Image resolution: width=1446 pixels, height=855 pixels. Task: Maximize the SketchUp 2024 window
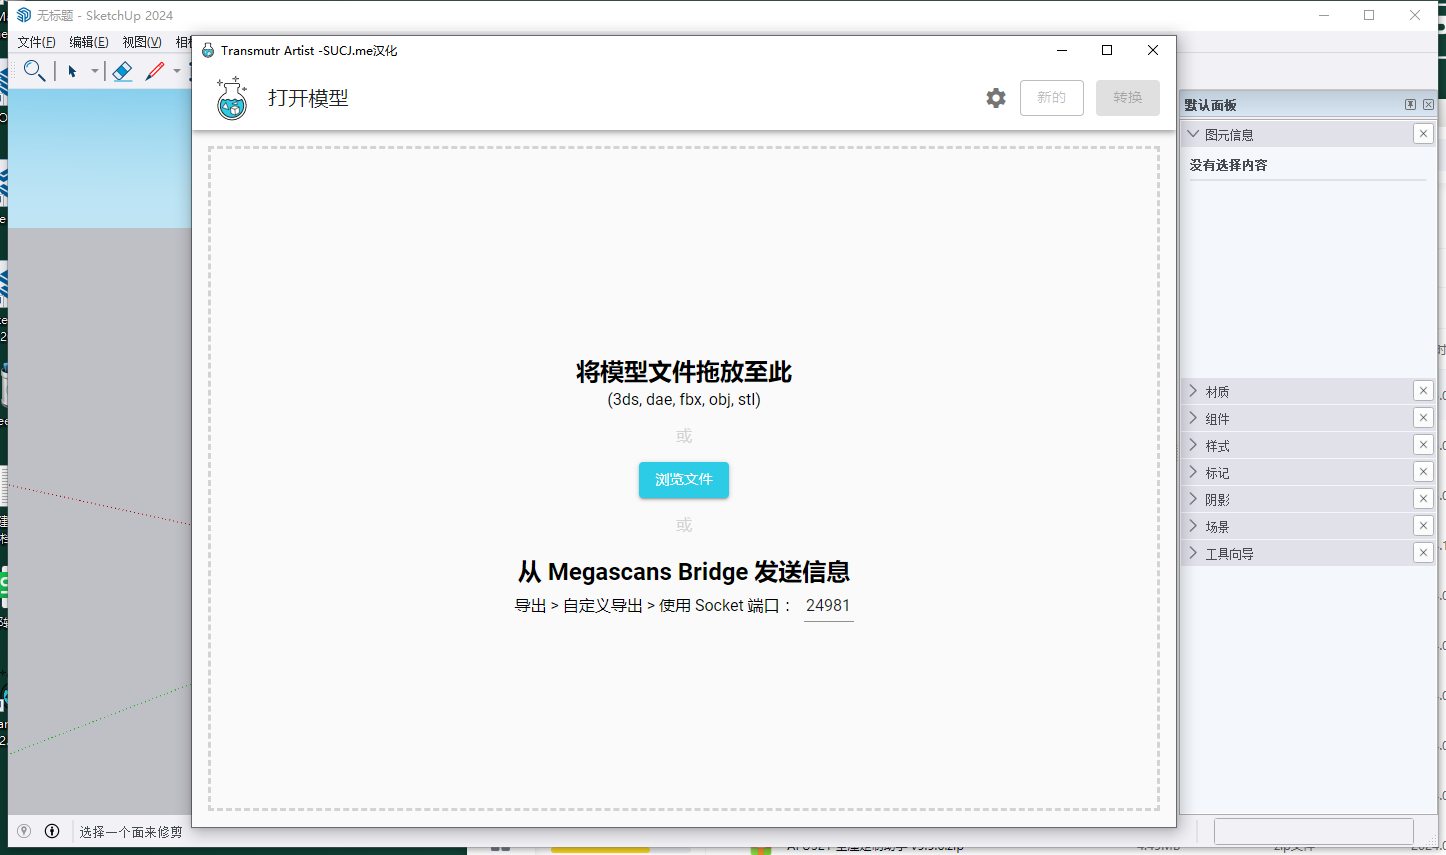tap(1369, 15)
